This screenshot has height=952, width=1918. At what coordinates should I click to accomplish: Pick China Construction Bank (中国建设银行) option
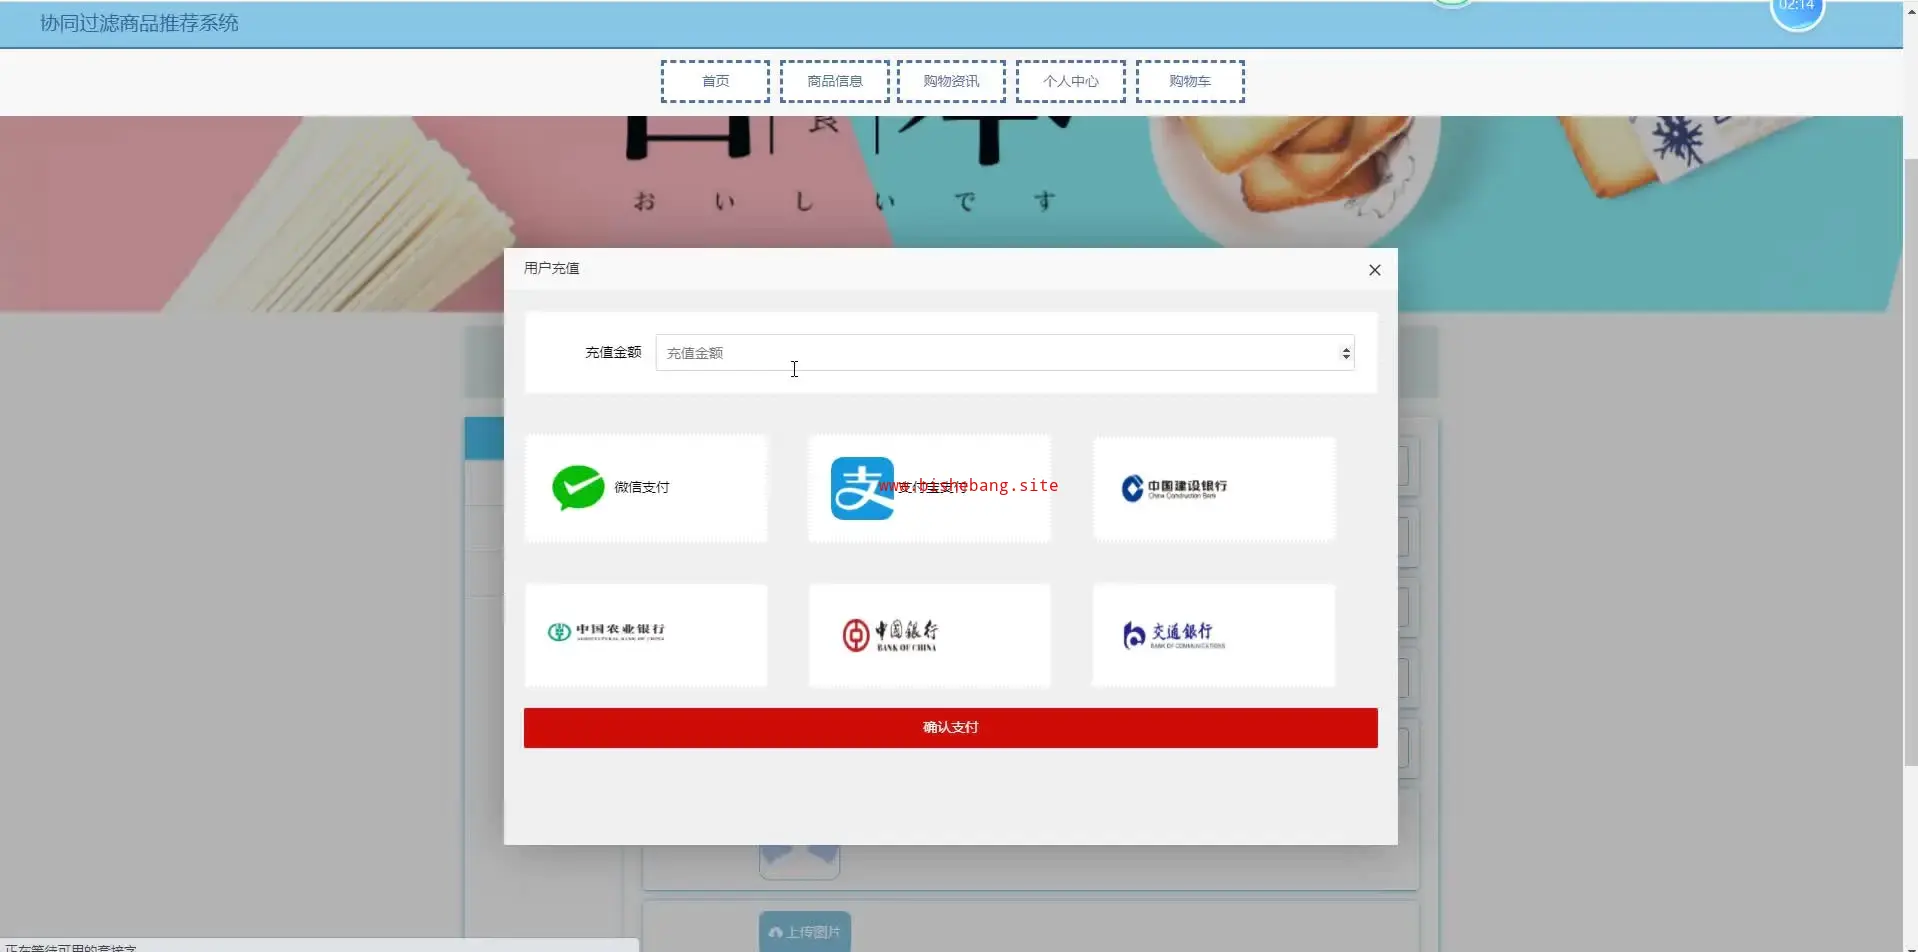(1214, 489)
